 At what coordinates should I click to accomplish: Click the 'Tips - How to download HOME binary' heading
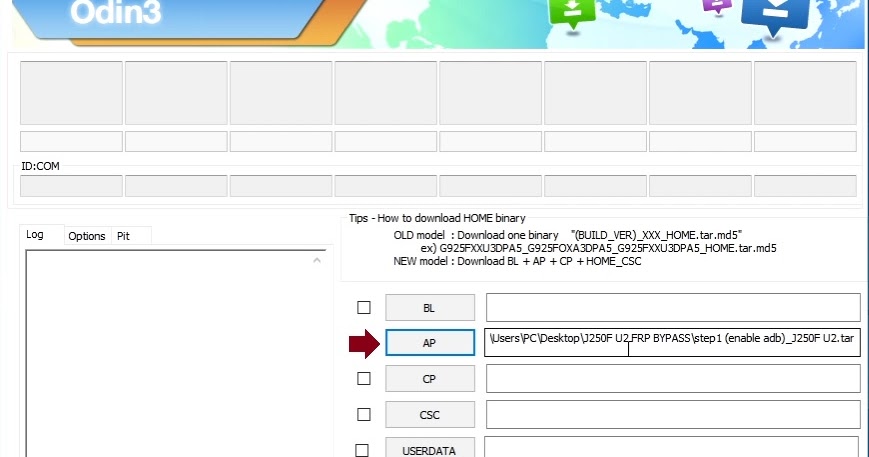[x=437, y=218]
